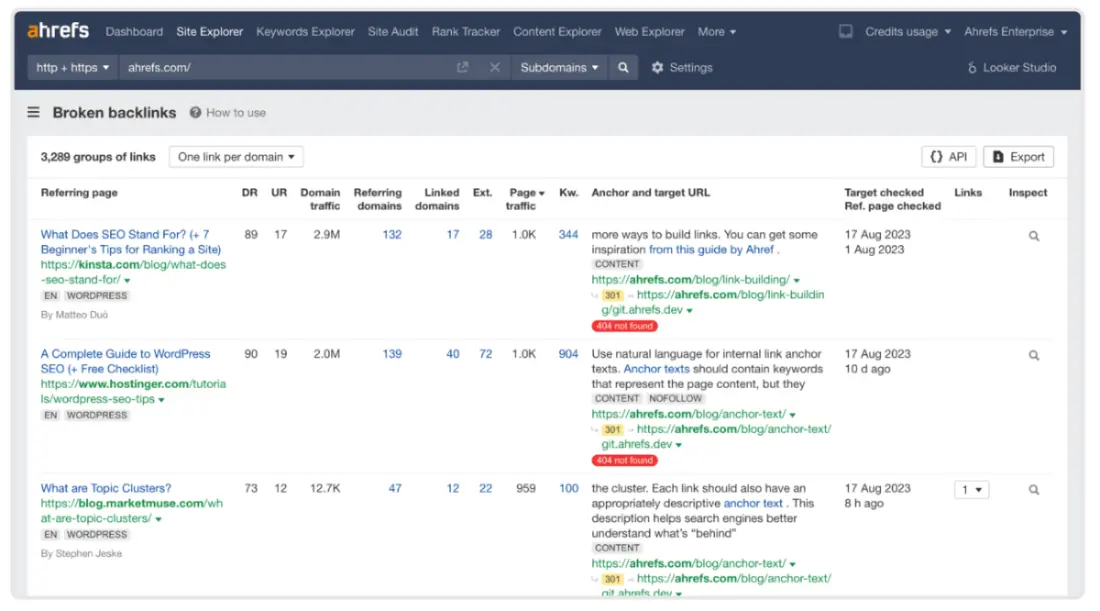Viewport: 1100px width, 611px height.
Task: Click first row's red 404 not found badge
Action: (624, 326)
